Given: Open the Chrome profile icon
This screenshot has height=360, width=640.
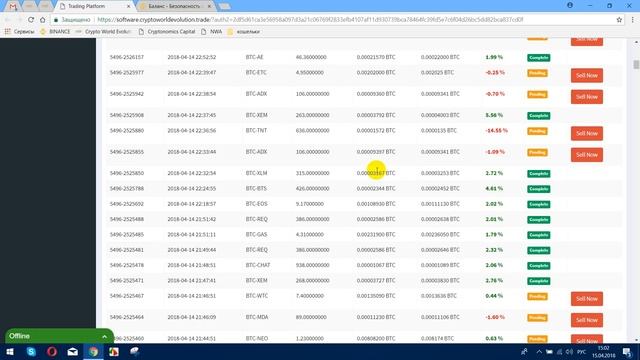Looking at the screenshot, I should coord(570,5).
